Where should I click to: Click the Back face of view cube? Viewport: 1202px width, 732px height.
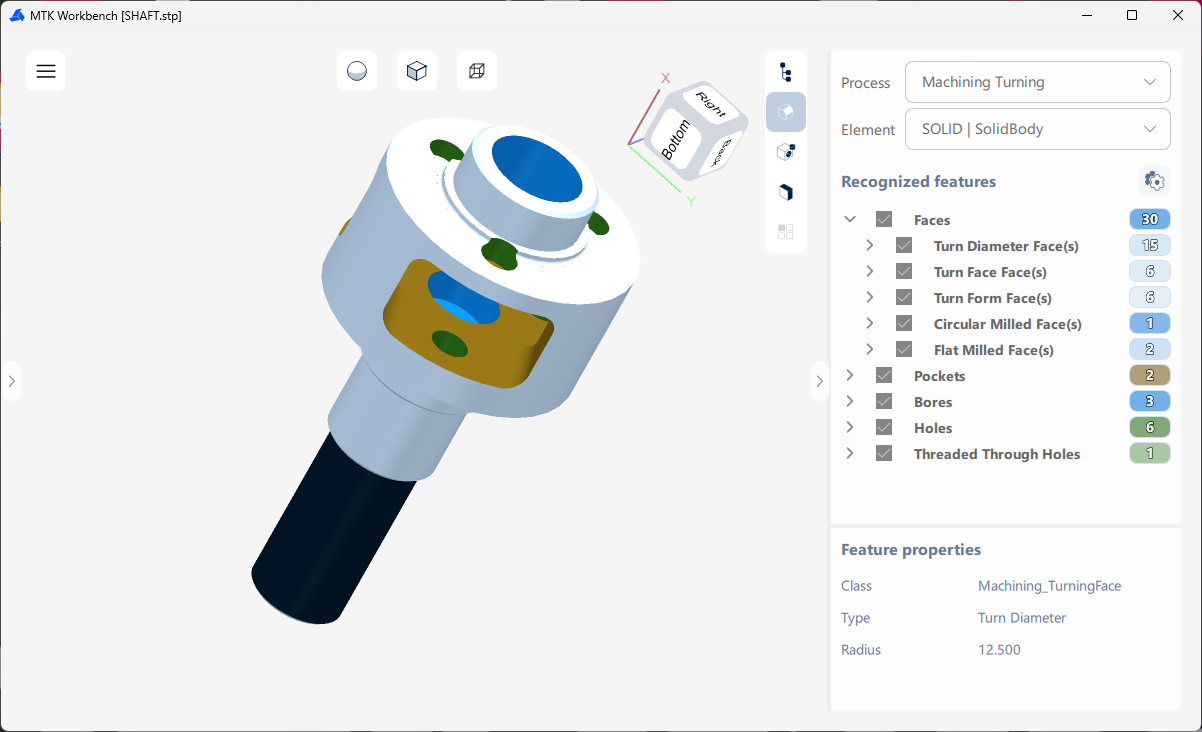point(722,151)
